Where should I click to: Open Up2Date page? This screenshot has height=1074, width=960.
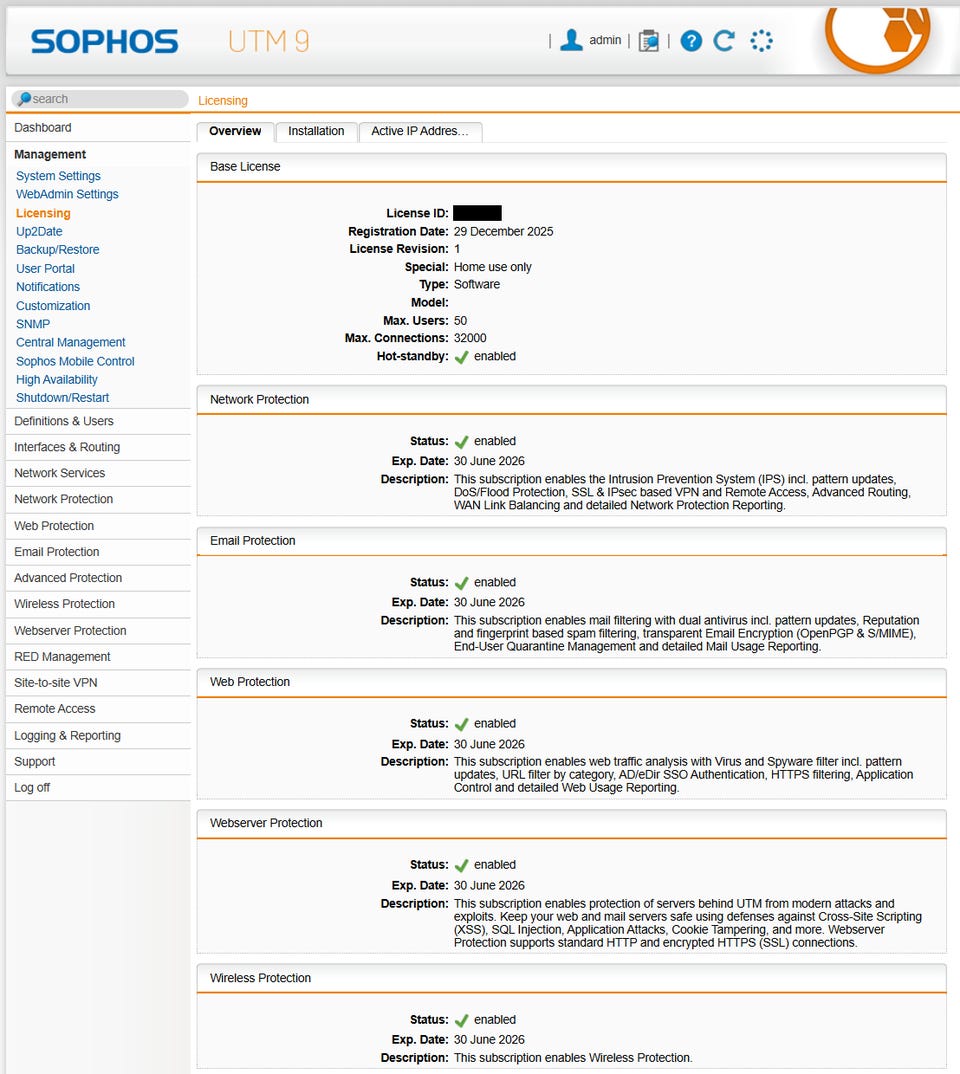39,232
